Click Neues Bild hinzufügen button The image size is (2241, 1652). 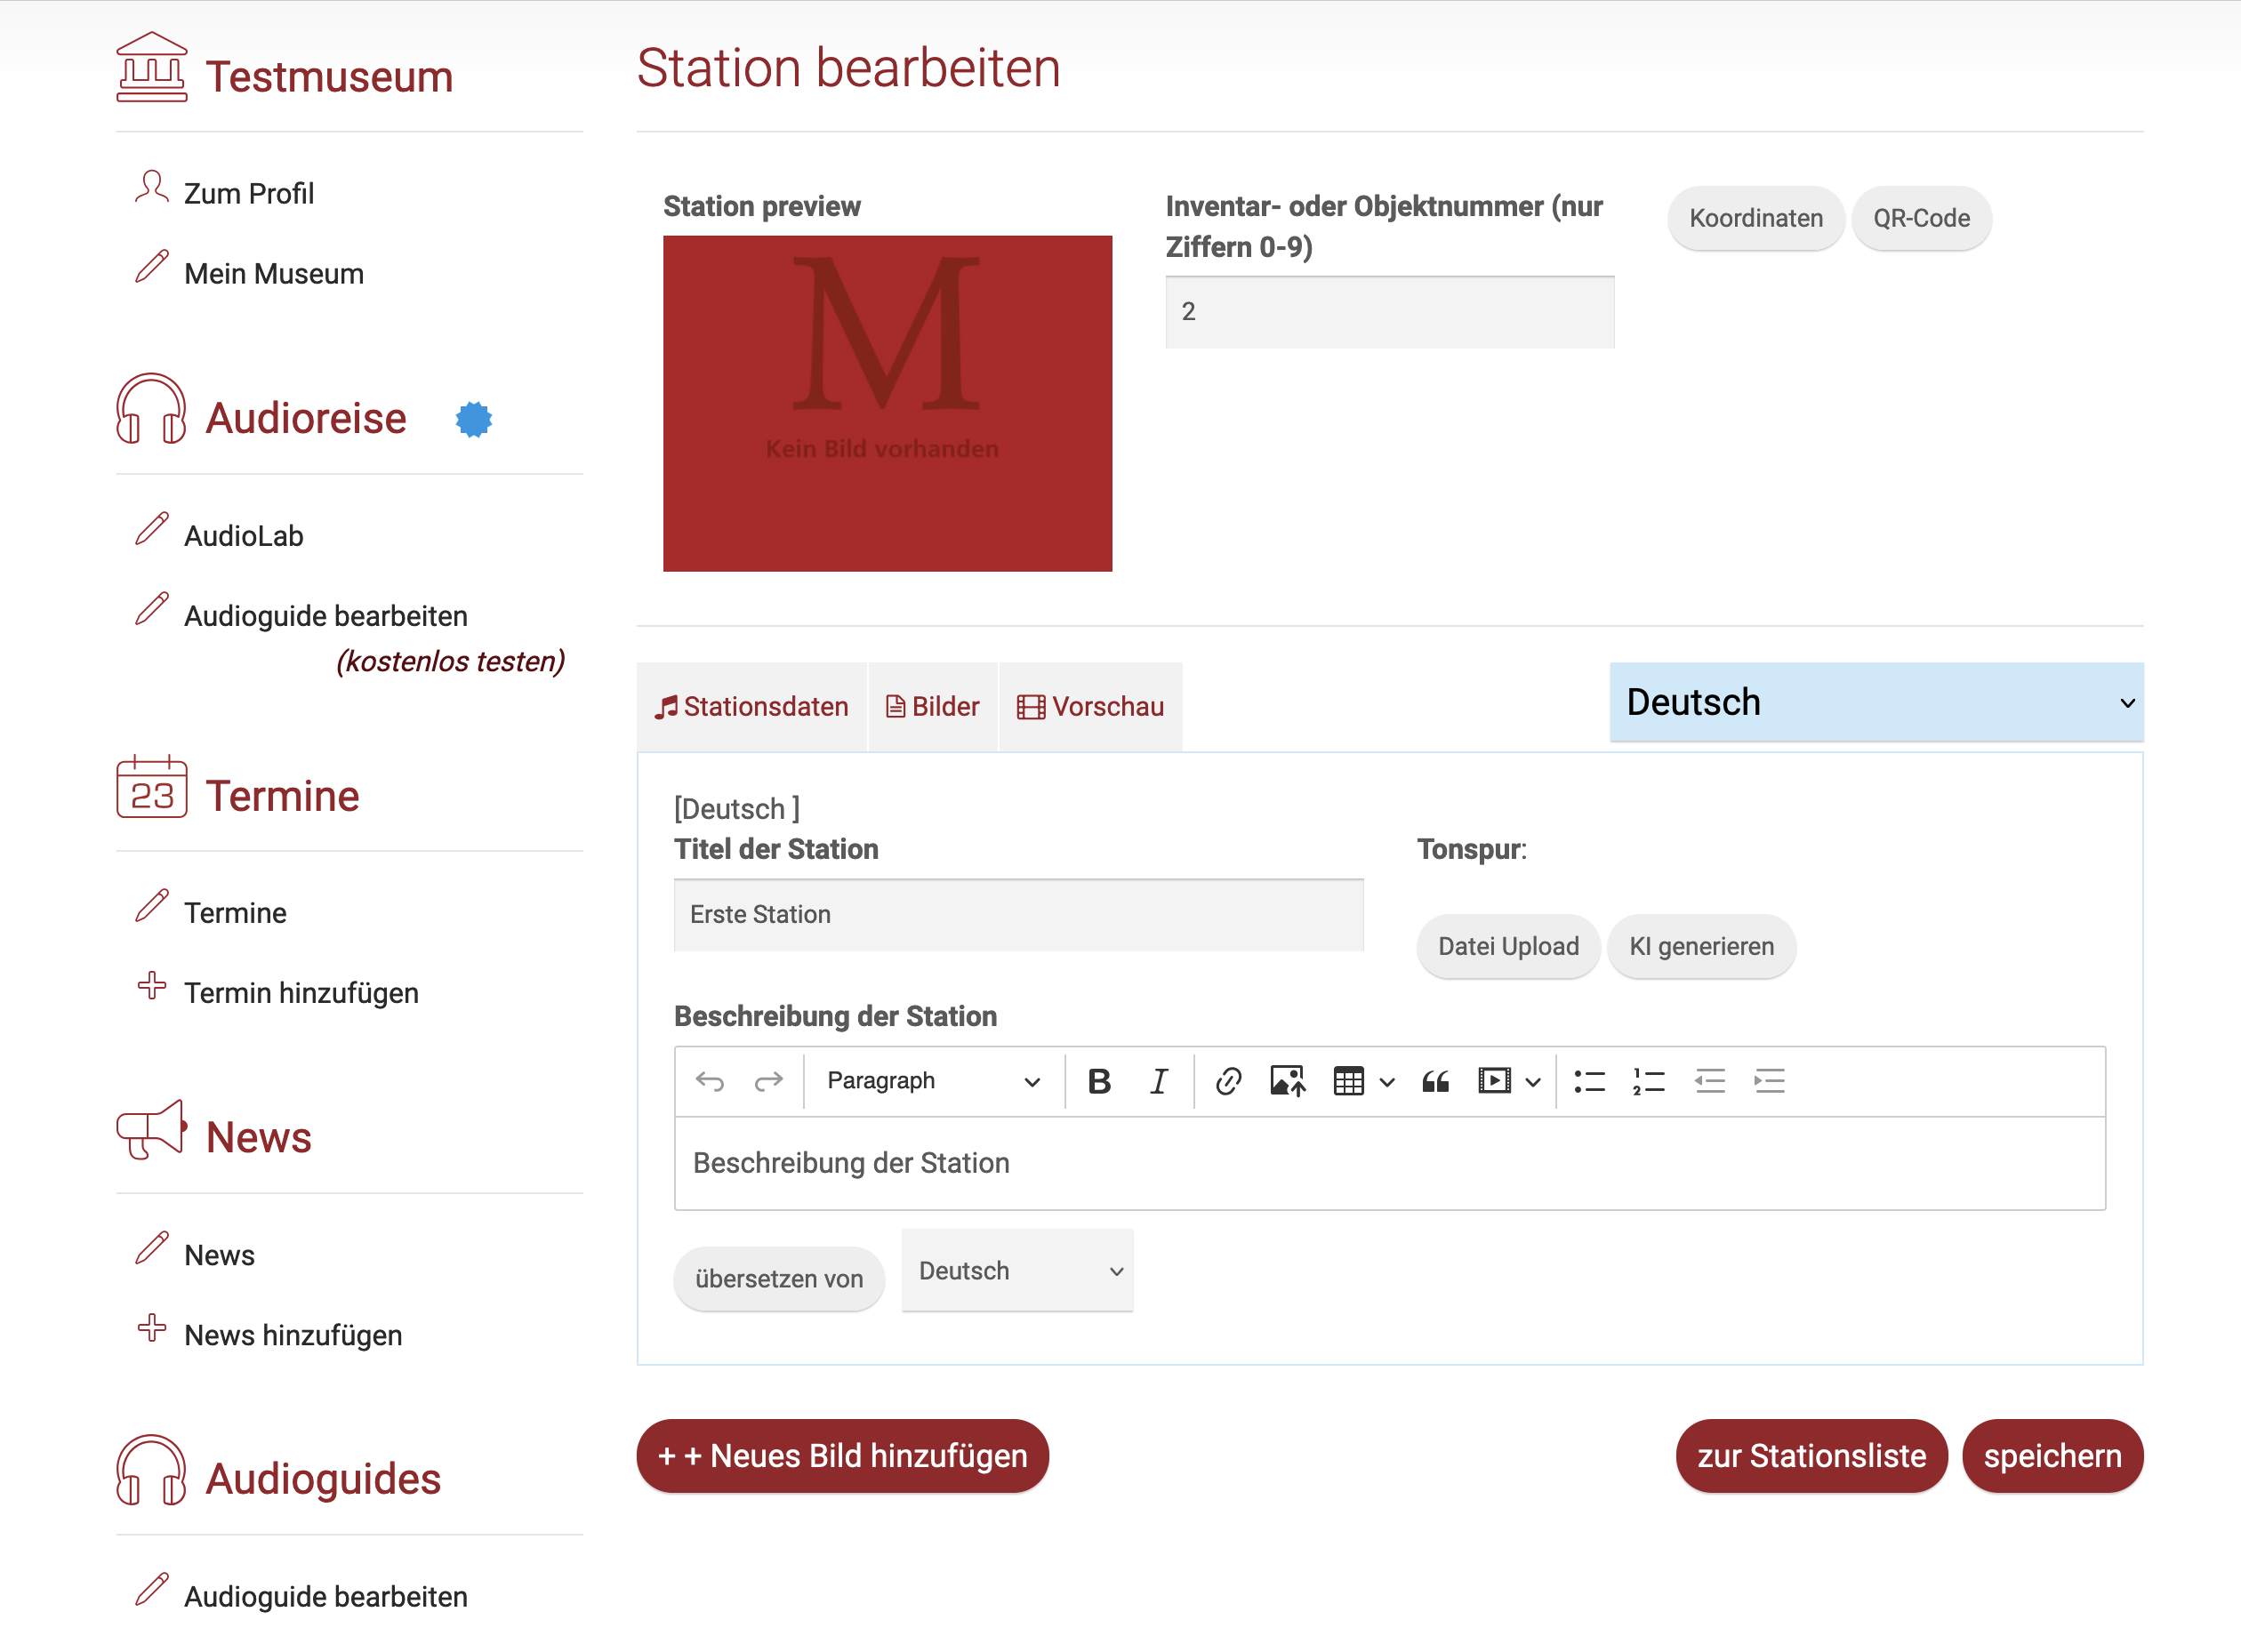pyautogui.click(x=843, y=1456)
